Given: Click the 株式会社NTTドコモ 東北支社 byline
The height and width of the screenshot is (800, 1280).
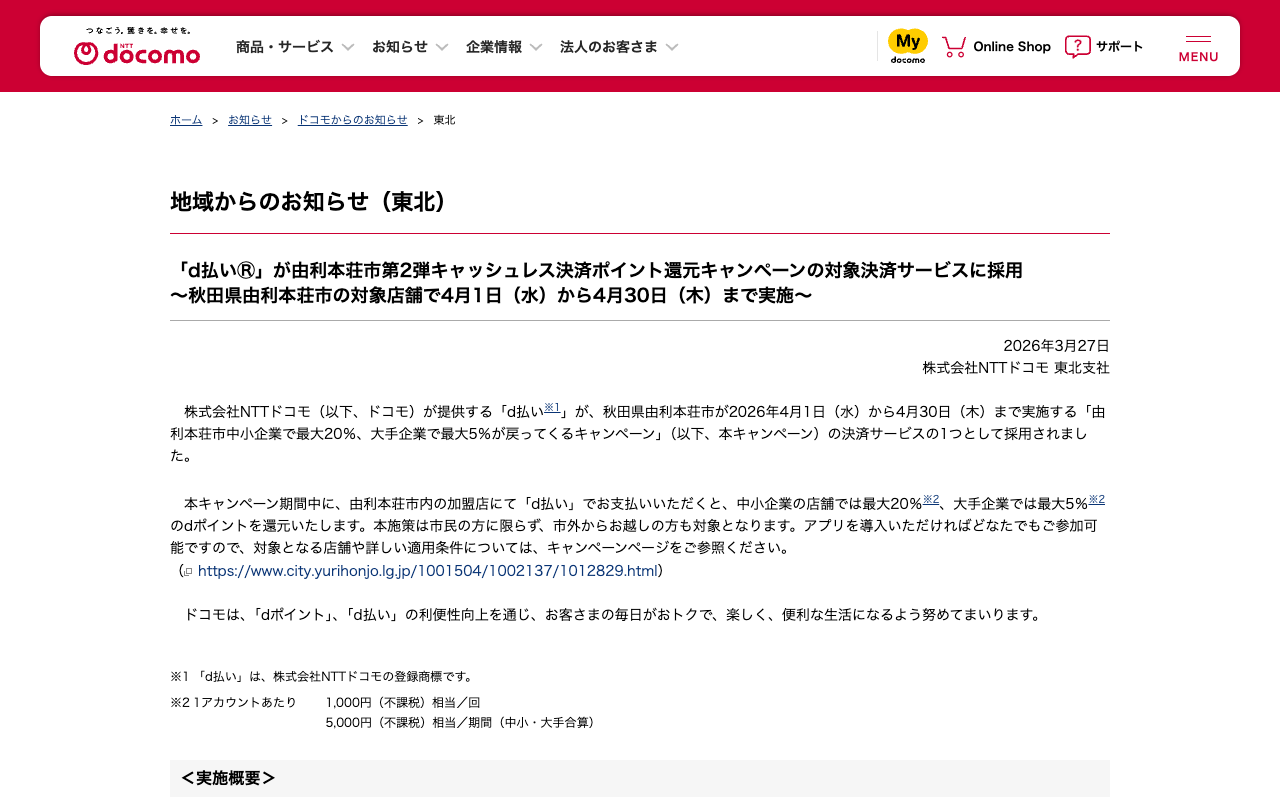Looking at the screenshot, I should [1016, 368].
